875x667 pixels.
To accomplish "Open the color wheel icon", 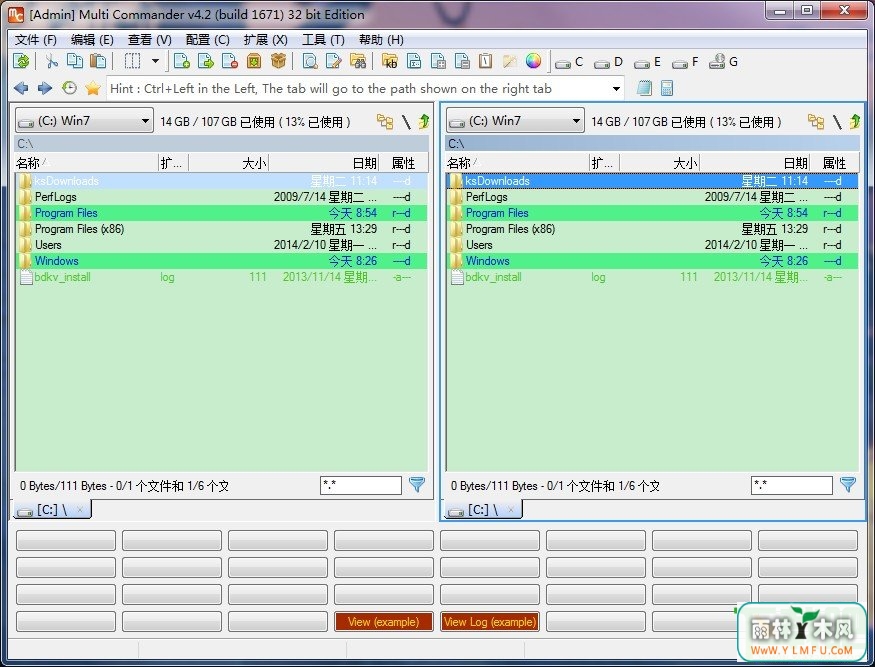I will (533, 61).
